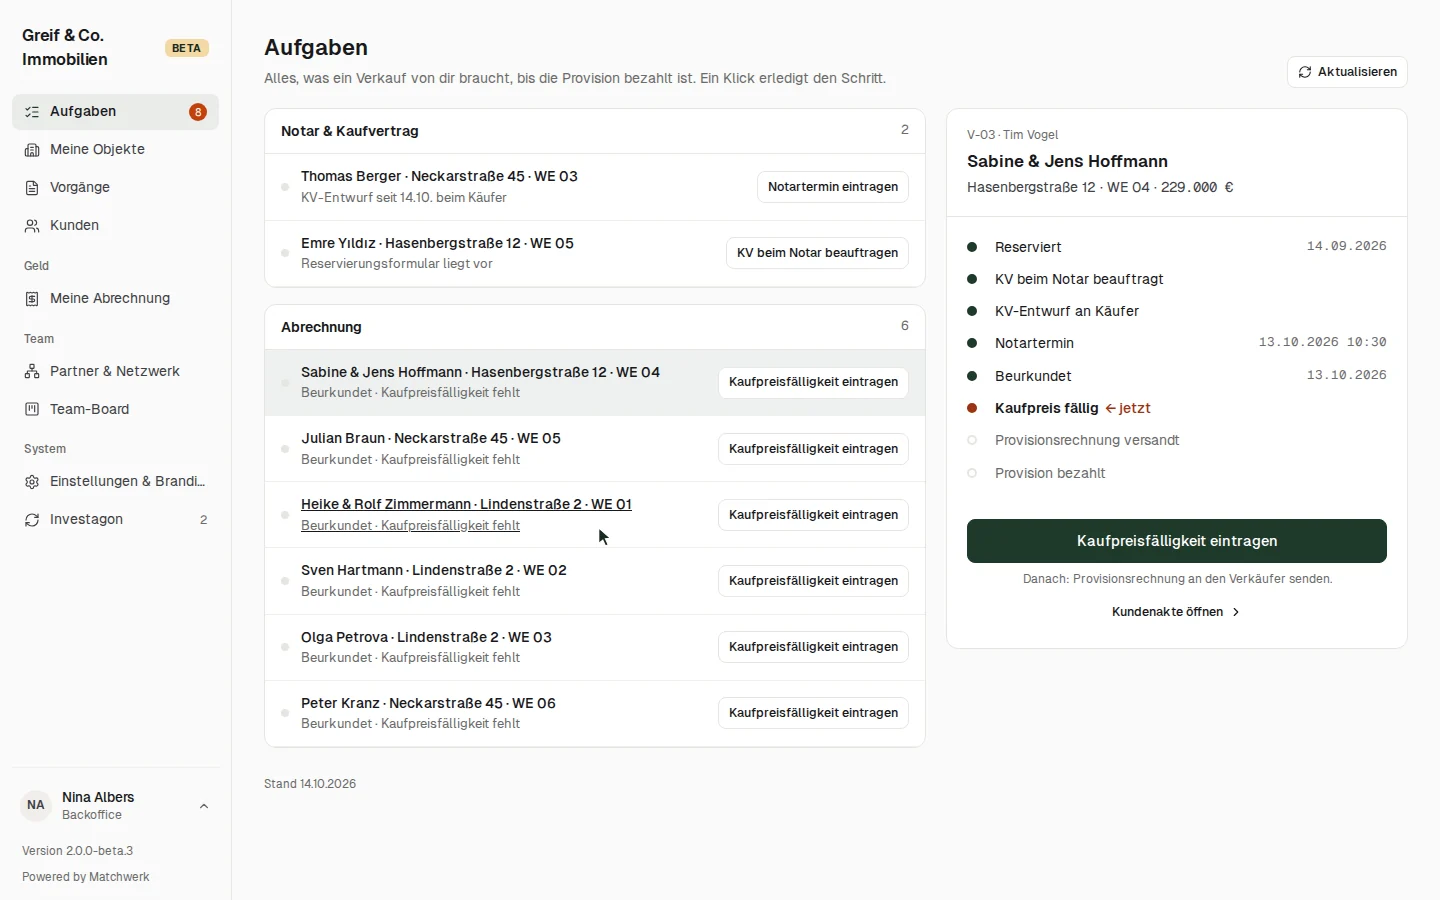Click Kaufpreisfälligkeit eintragen for Olga Petrova
The height and width of the screenshot is (900, 1440).
(813, 647)
